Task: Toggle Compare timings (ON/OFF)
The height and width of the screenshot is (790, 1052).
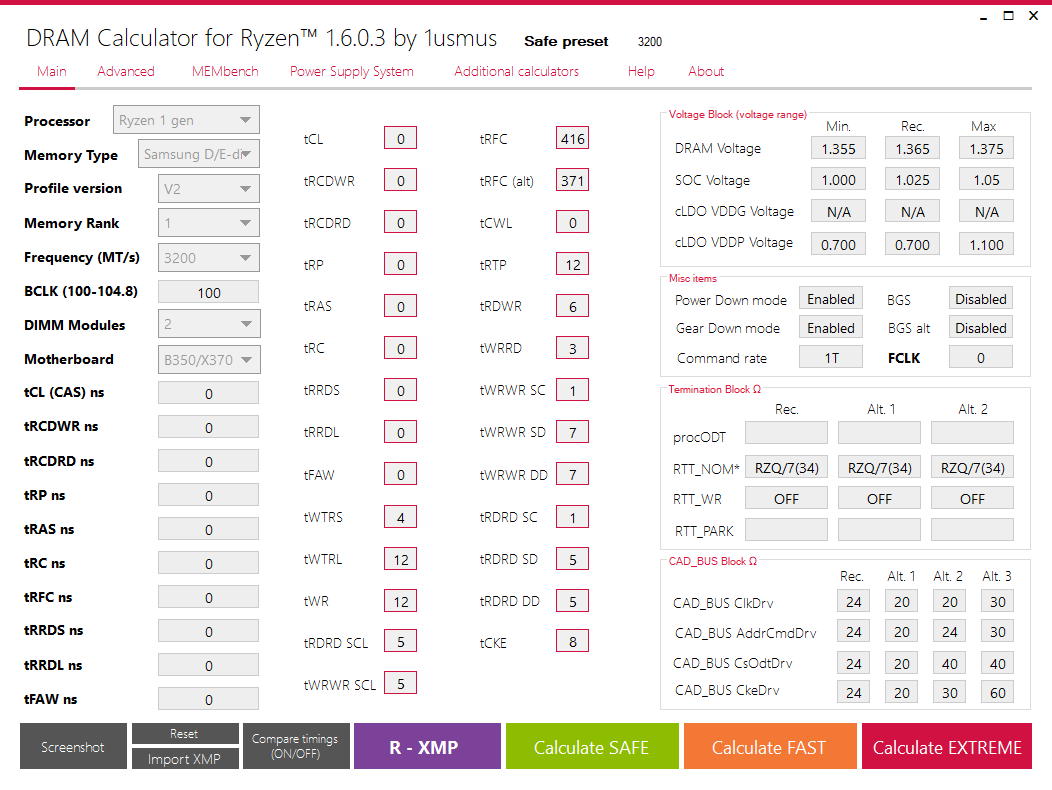Action: [296, 746]
